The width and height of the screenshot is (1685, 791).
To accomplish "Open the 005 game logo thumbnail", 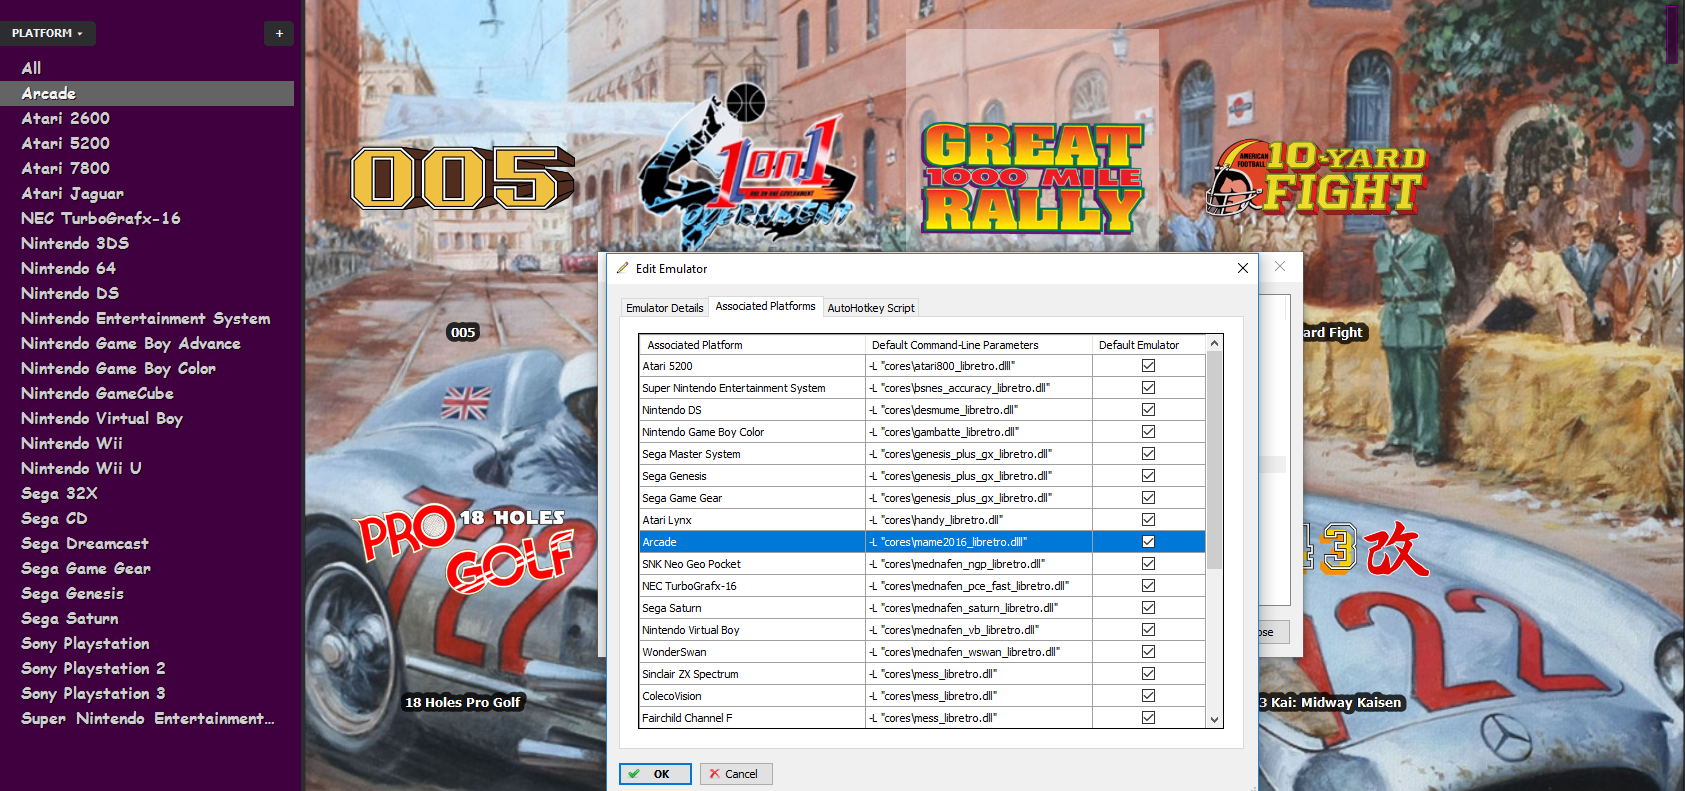I will click(463, 178).
